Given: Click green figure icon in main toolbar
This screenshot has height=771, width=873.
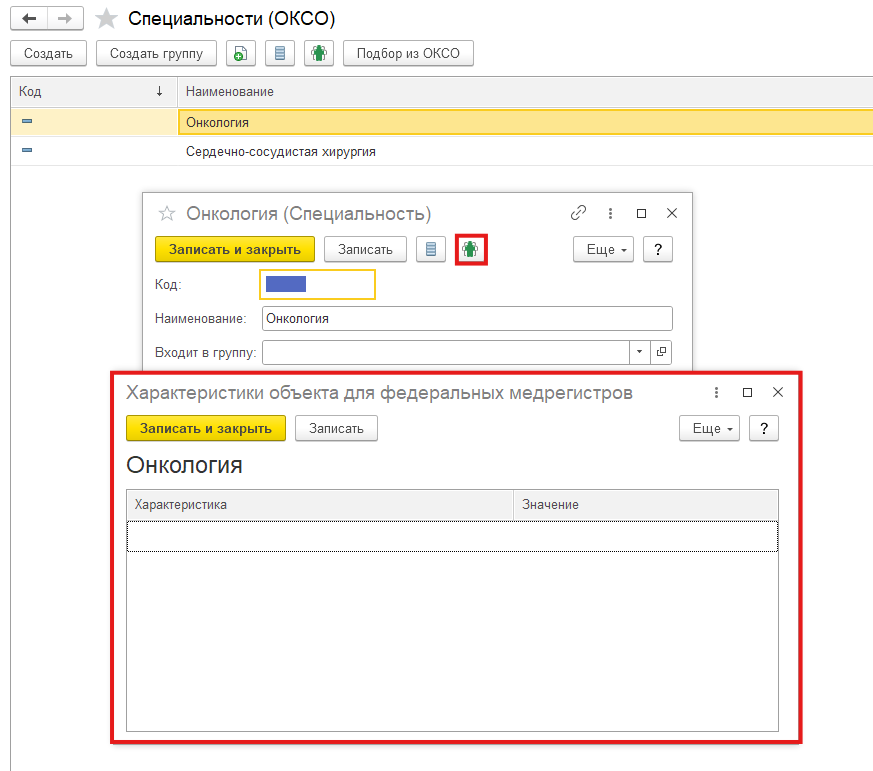Looking at the screenshot, I should tap(318, 53).
